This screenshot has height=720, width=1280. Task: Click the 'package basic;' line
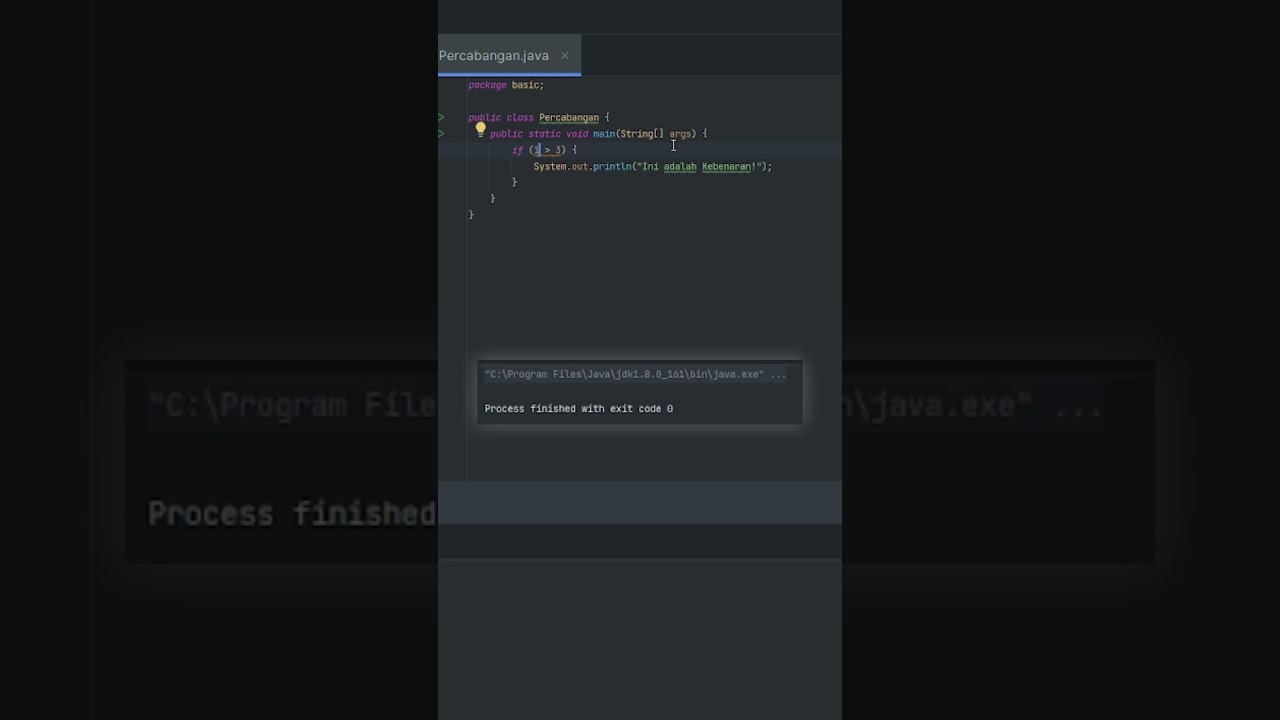[x=506, y=85]
